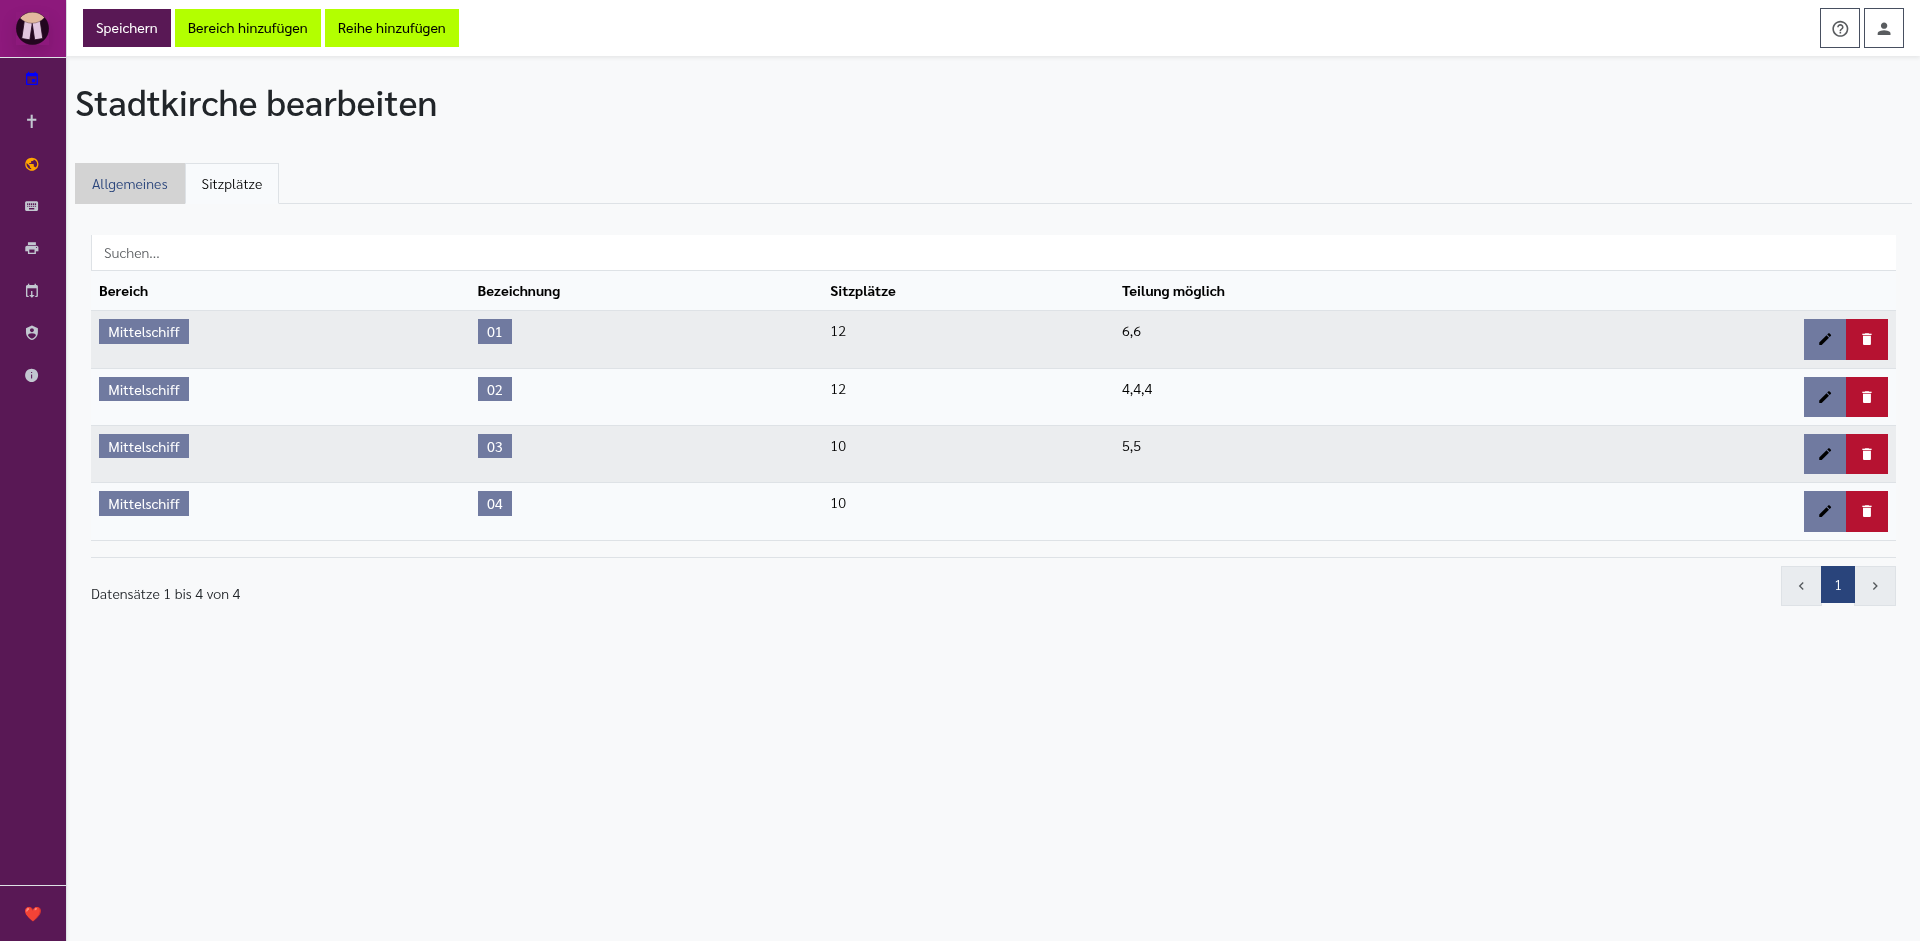Go to previous page arrow
1920x941 pixels.
coord(1801,586)
